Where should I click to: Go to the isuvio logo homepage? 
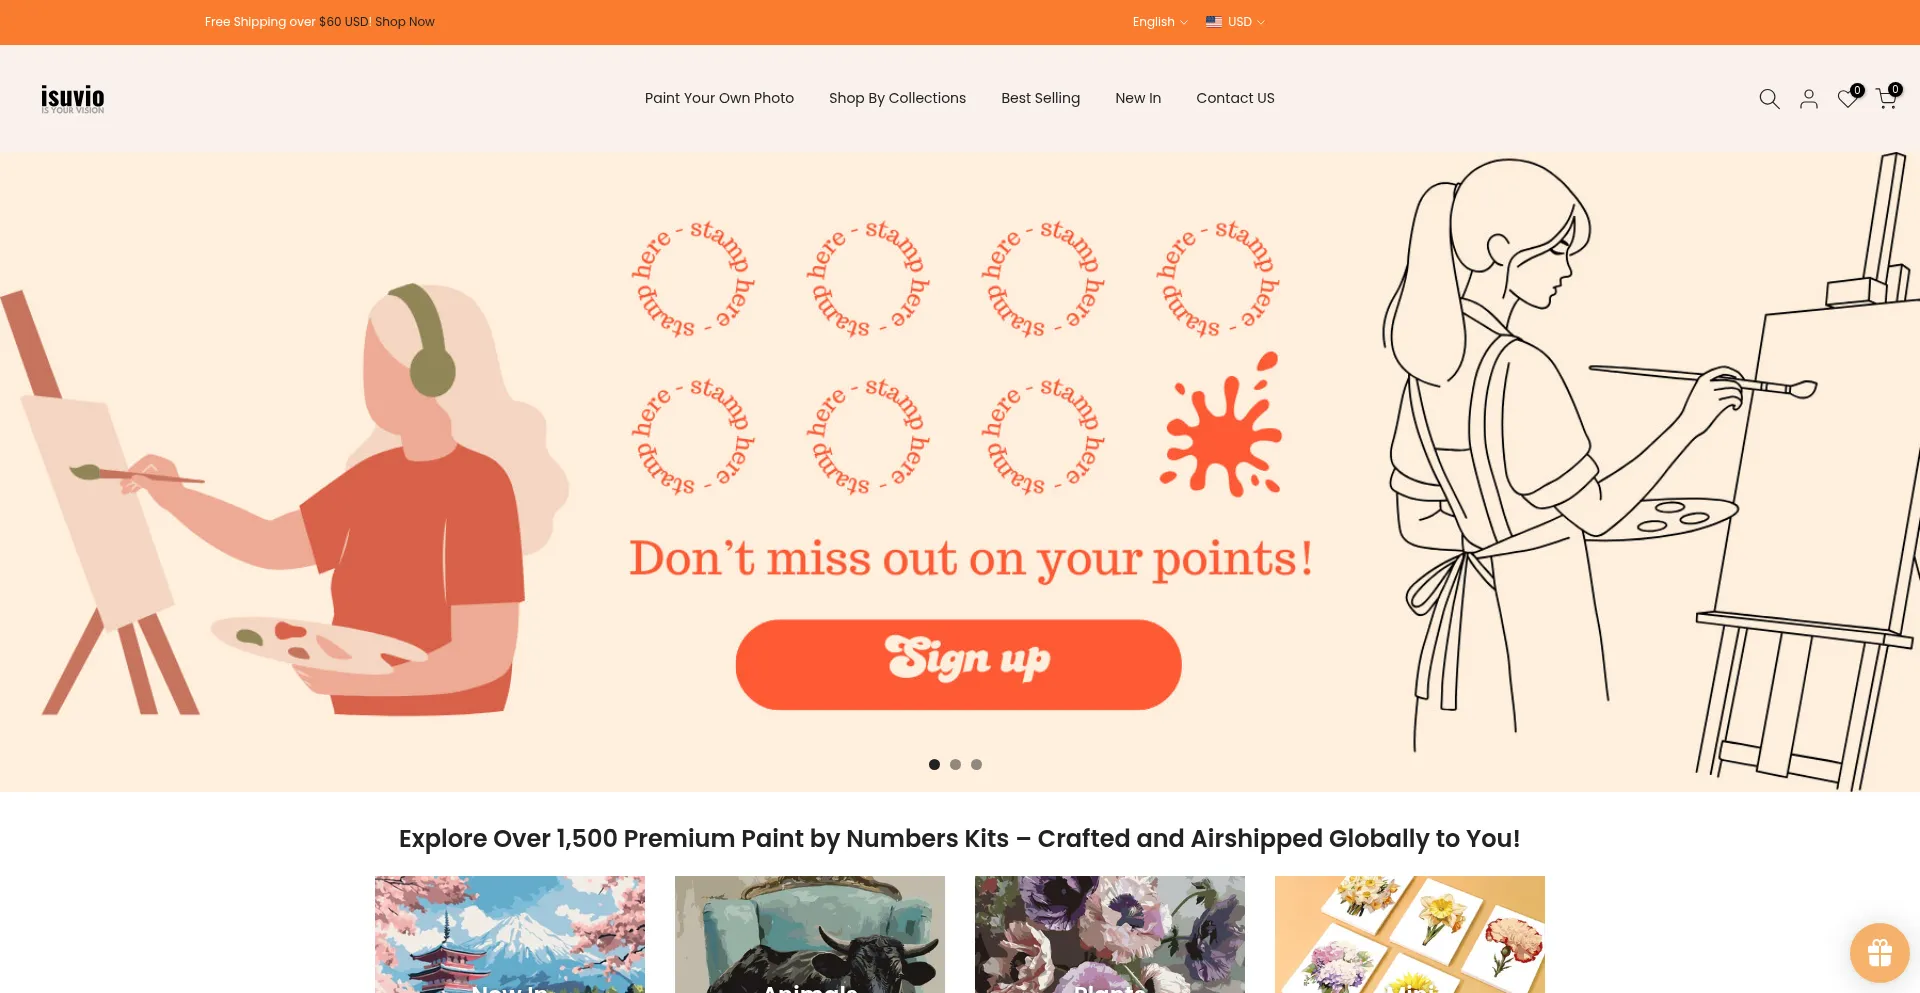pos(72,98)
